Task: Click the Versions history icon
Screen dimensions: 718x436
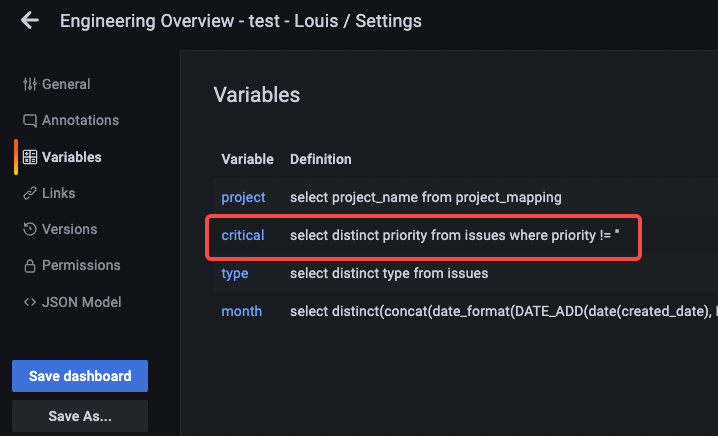Action: tap(30, 229)
